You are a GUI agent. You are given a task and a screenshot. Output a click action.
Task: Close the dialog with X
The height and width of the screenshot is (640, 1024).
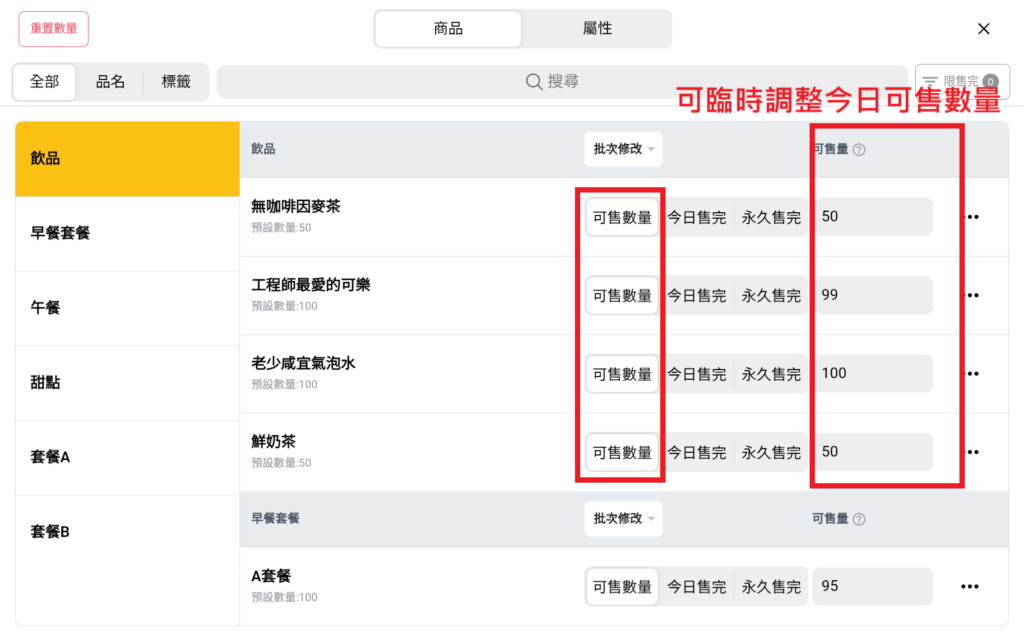[x=984, y=29]
